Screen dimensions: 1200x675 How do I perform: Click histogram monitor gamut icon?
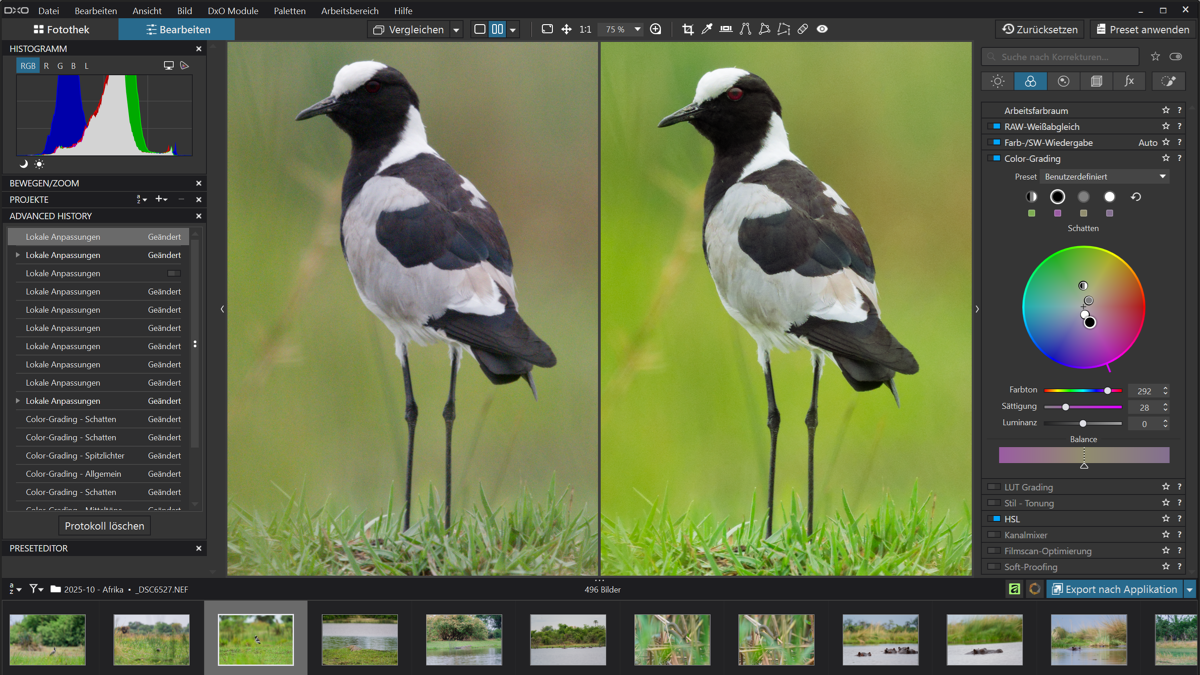point(169,66)
